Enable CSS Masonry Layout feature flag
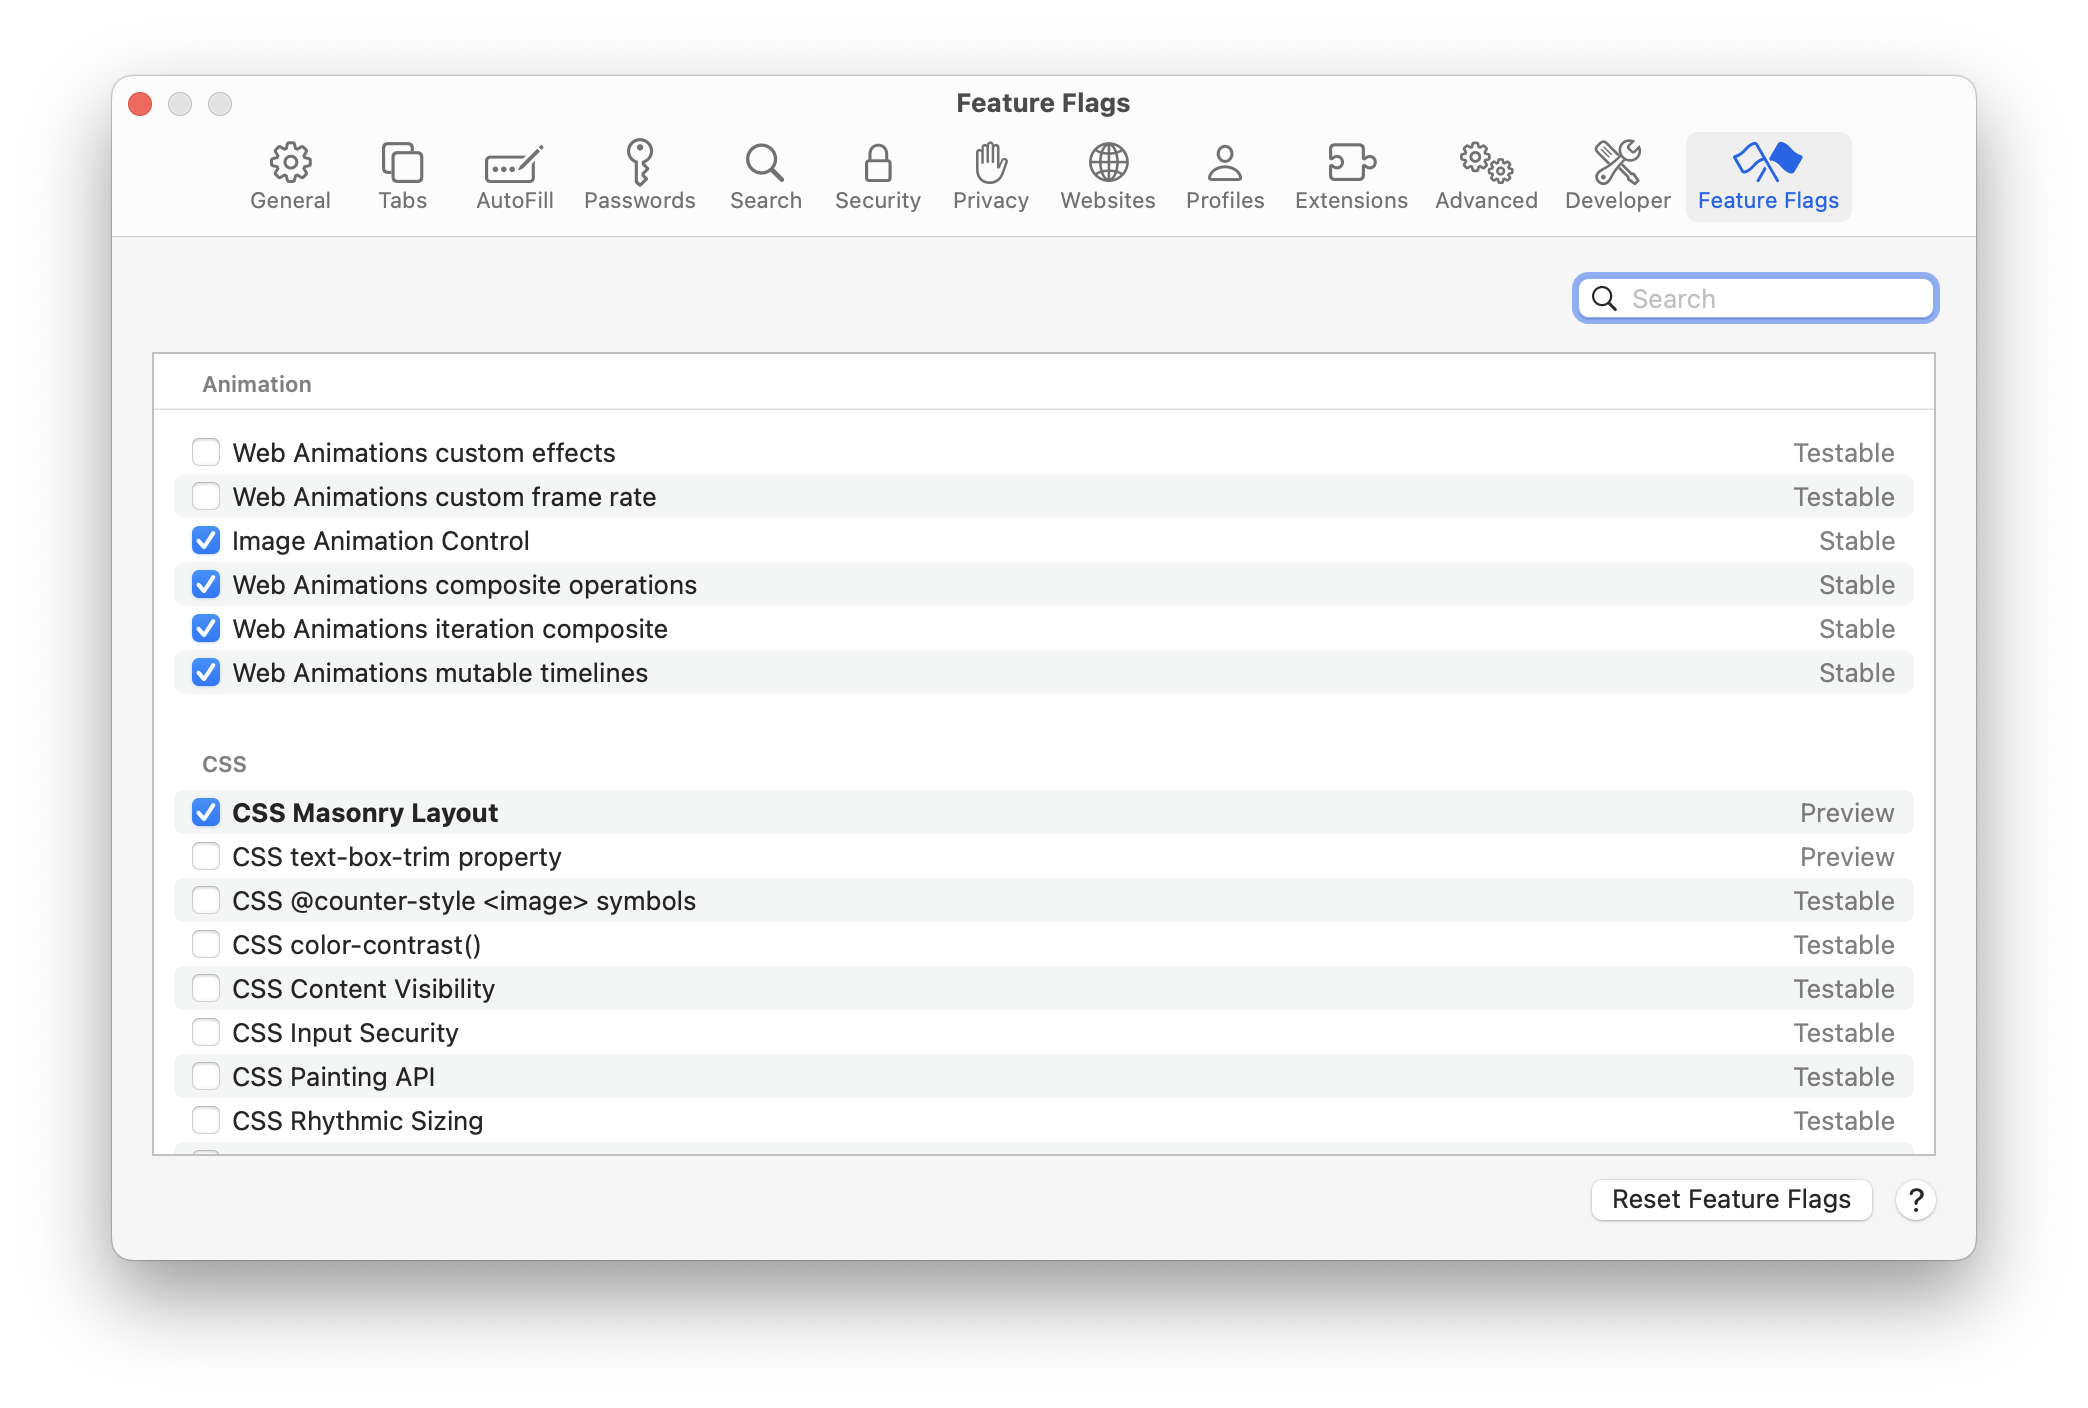 tap(206, 811)
